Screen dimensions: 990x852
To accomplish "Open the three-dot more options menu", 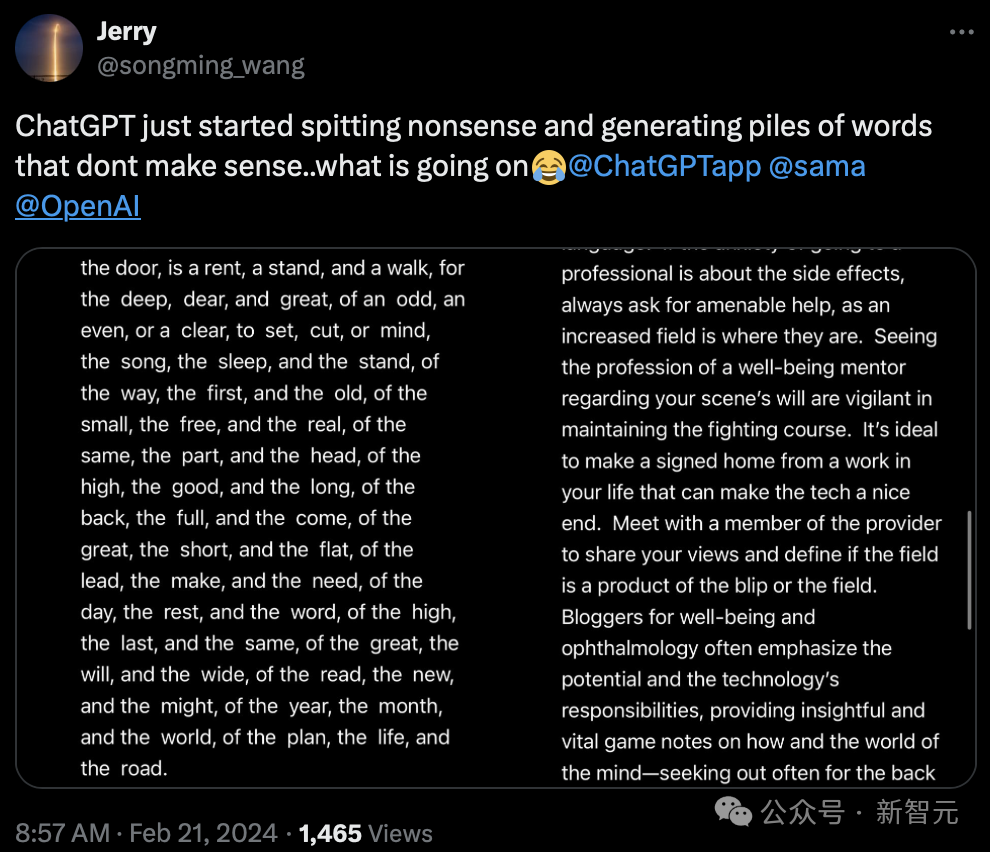I will coord(962,32).
